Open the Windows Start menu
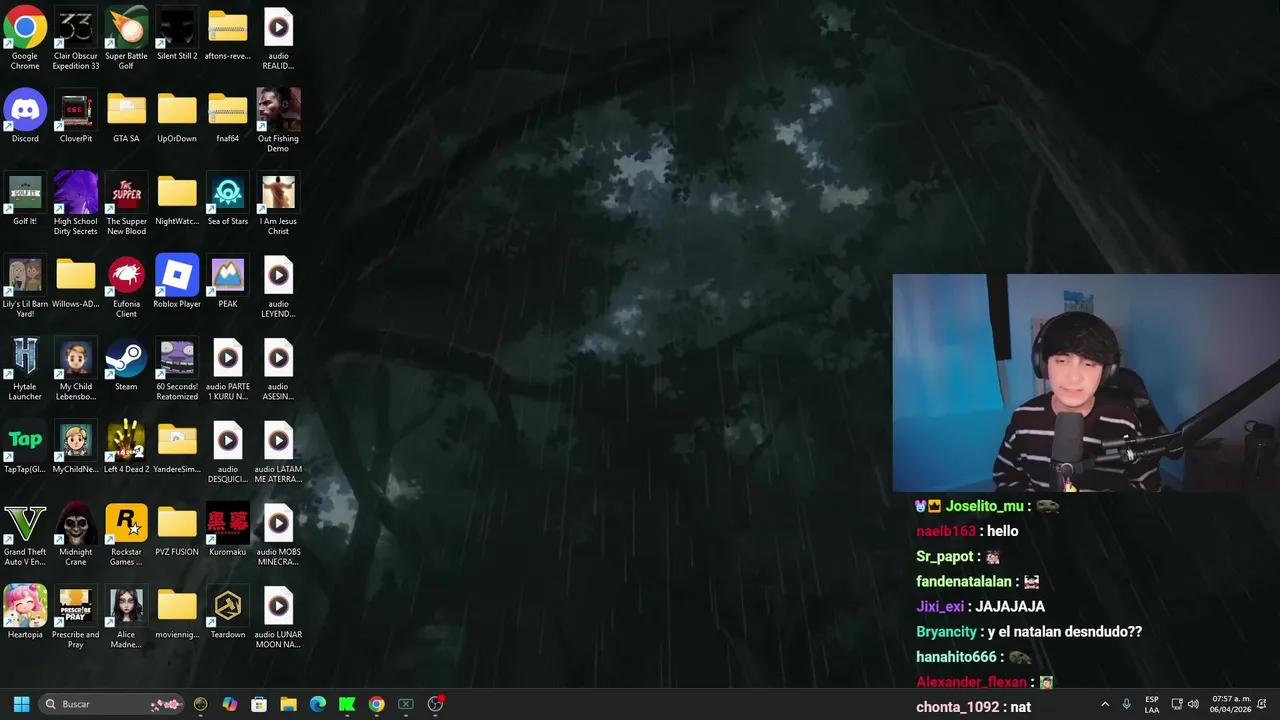The width and height of the screenshot is (1280, 720). pos(21,704)
